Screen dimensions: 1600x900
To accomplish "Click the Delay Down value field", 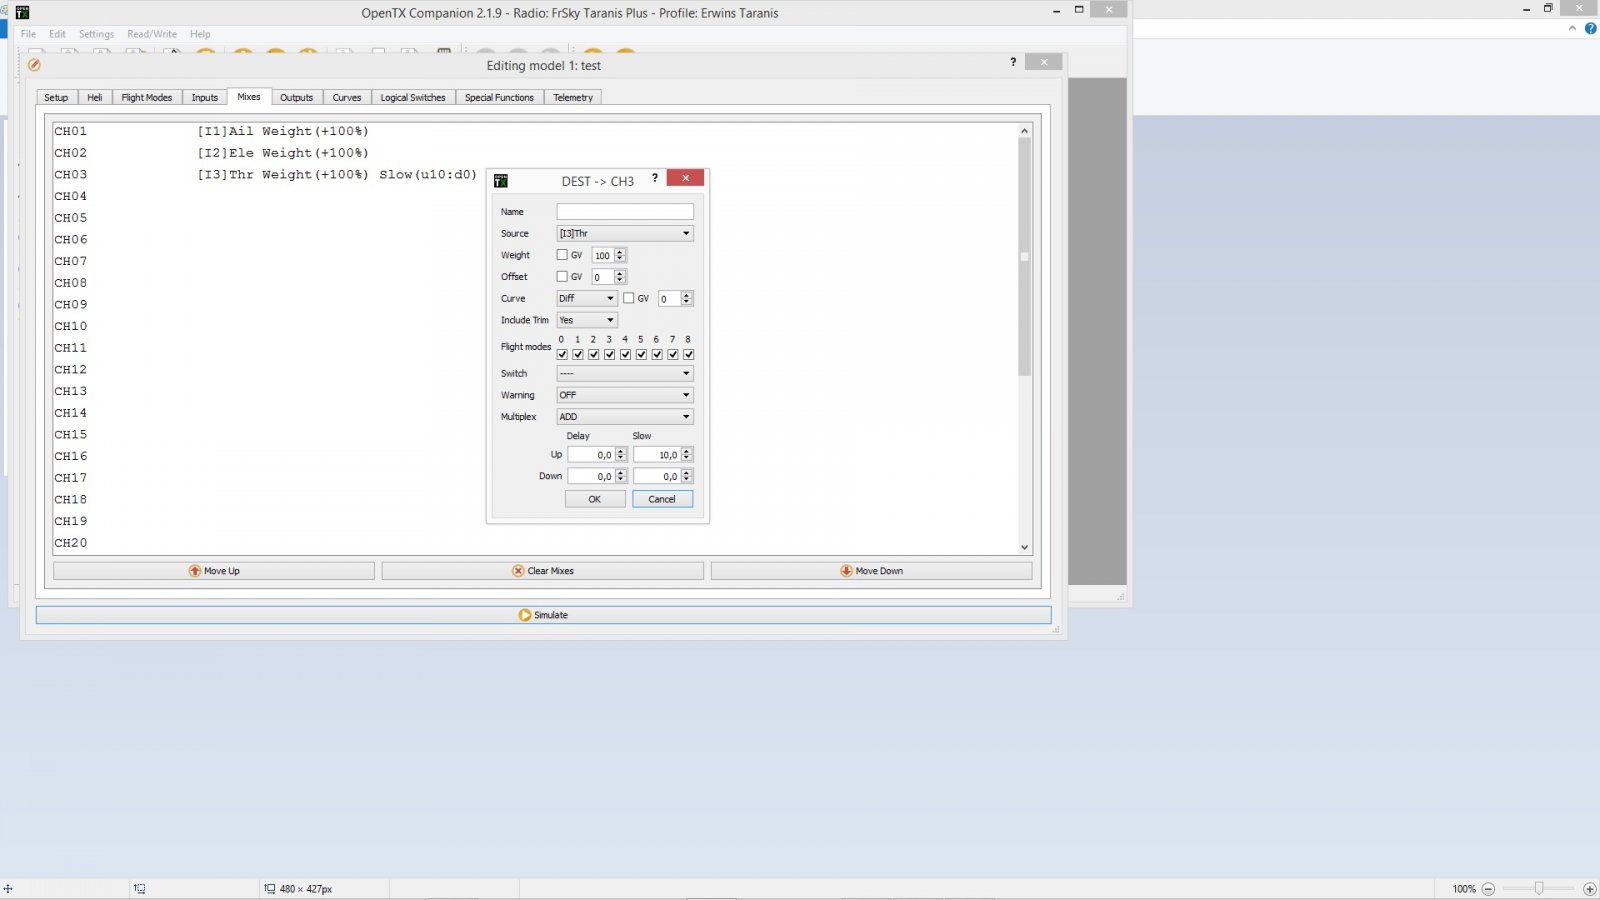I will [x=591, y=477].
